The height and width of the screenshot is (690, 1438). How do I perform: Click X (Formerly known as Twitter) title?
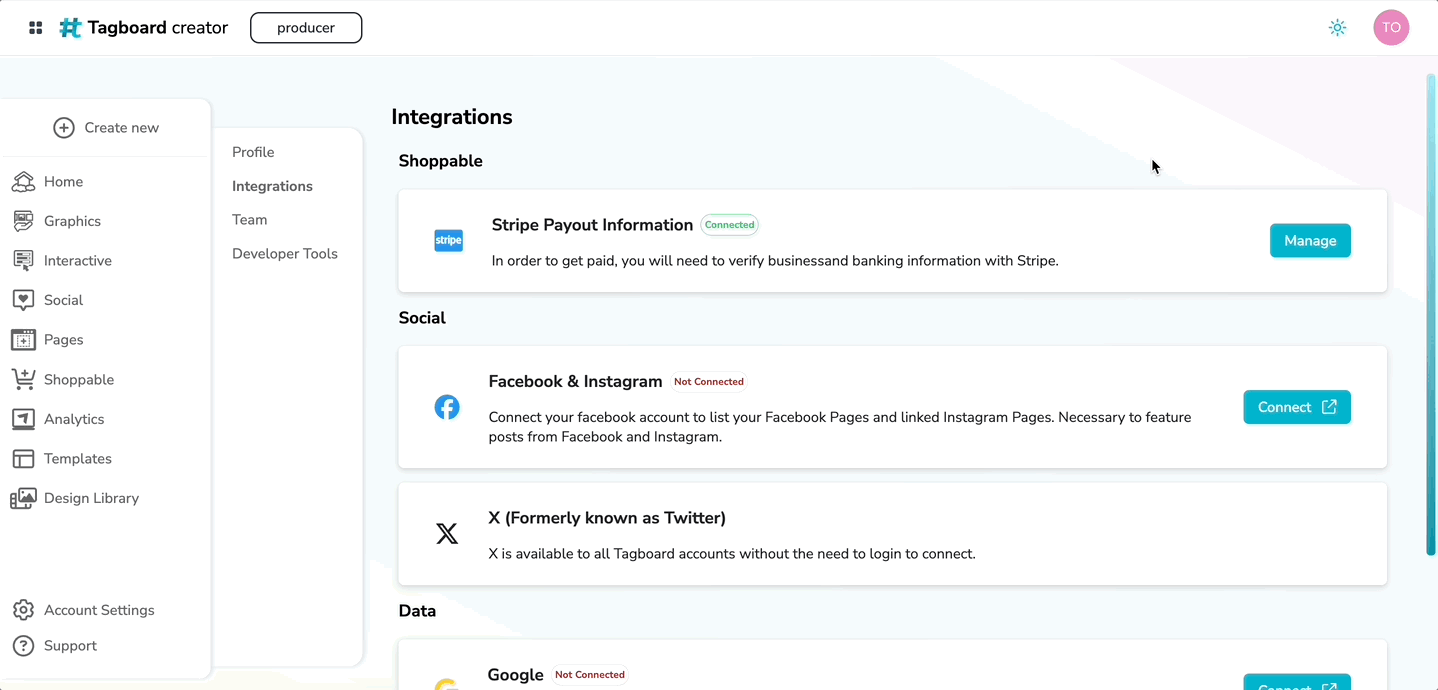pos(607,518)
